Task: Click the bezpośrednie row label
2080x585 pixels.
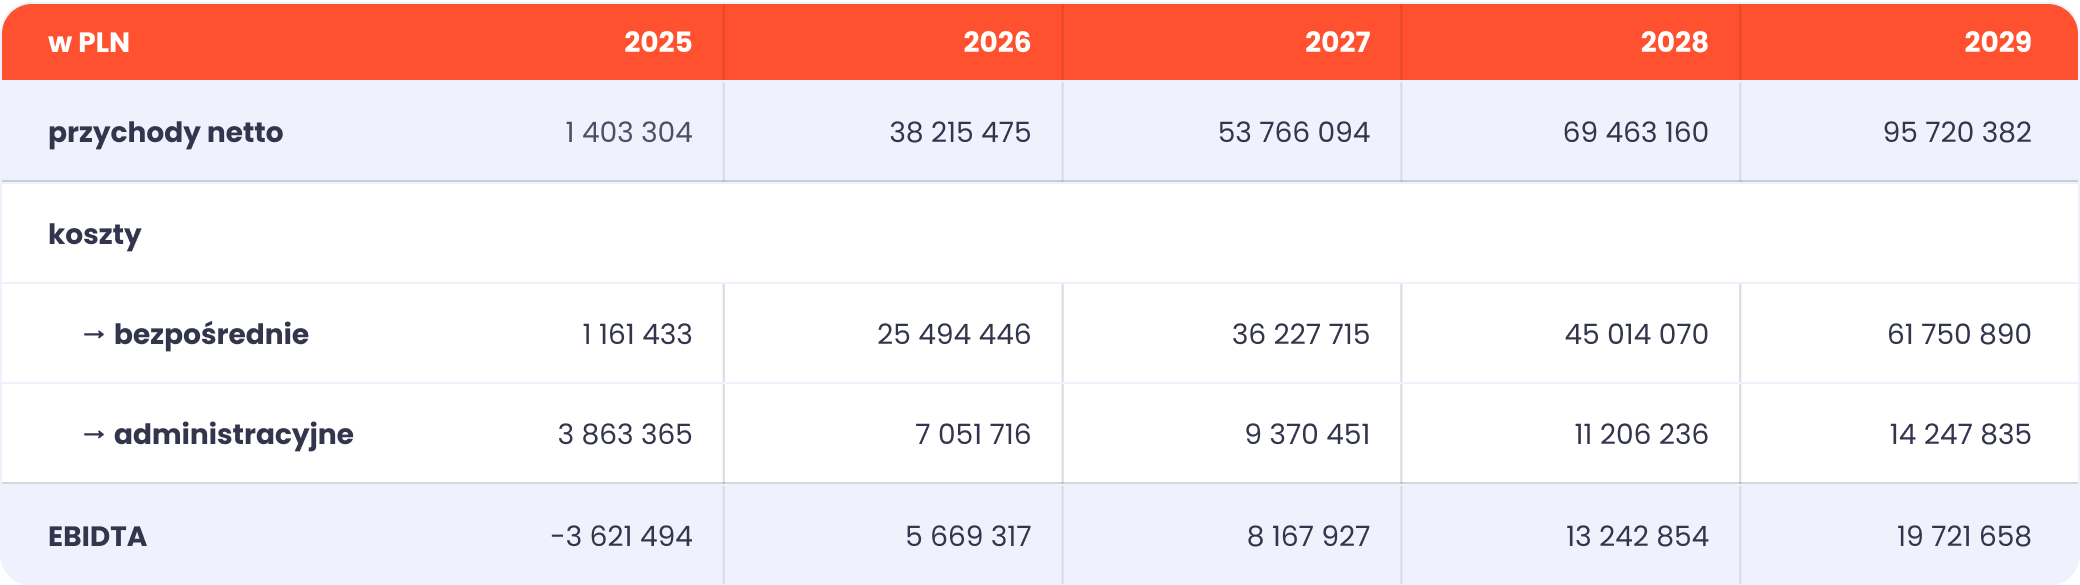Action: point(211,334)
